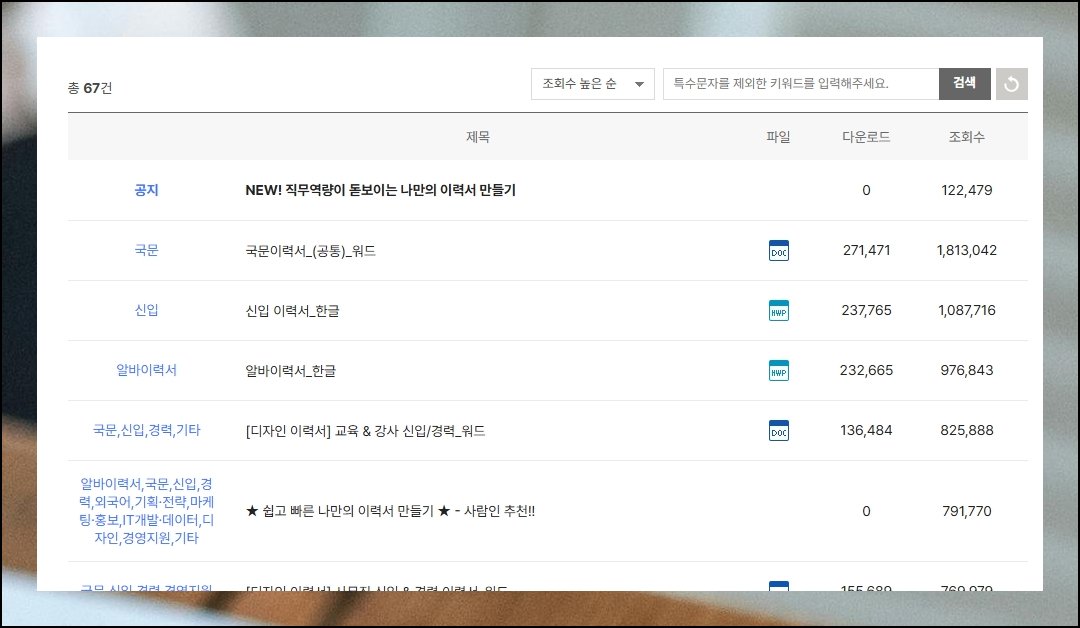1080x628 pixels.
Task: Open the 조회수 높은 순 sort dropdown
Action: (592, 84)
